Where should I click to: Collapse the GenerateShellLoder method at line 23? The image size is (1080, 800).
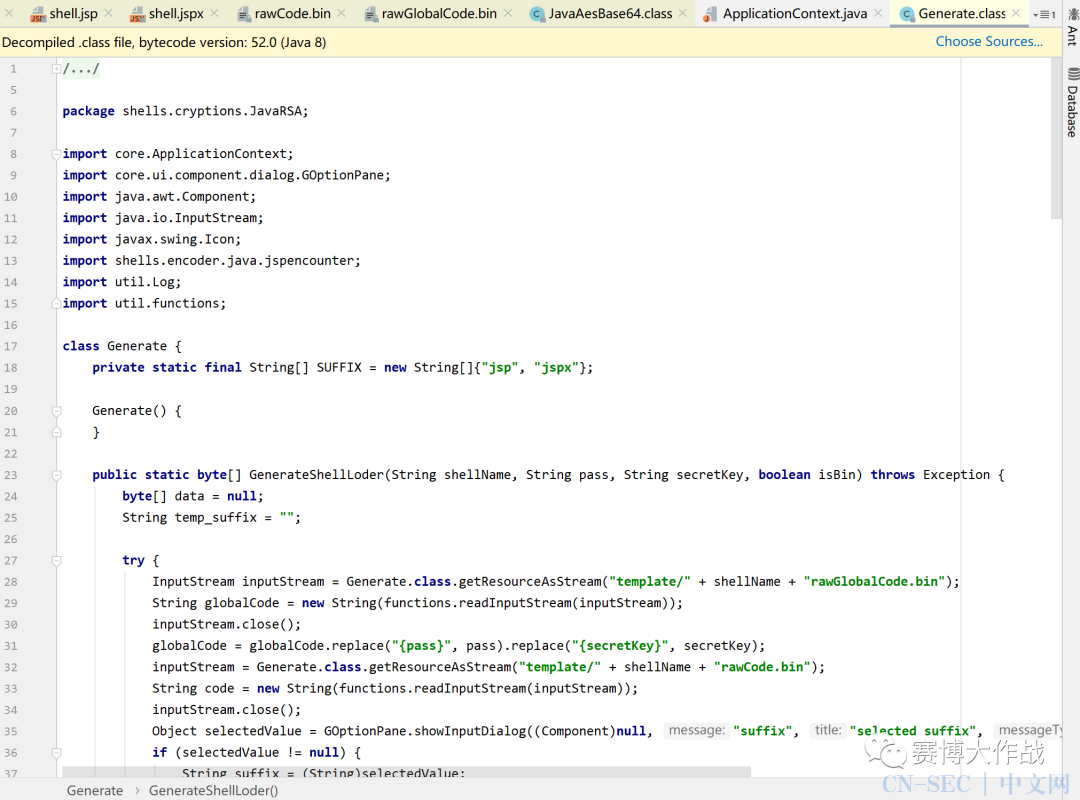(x=56, y=475)
